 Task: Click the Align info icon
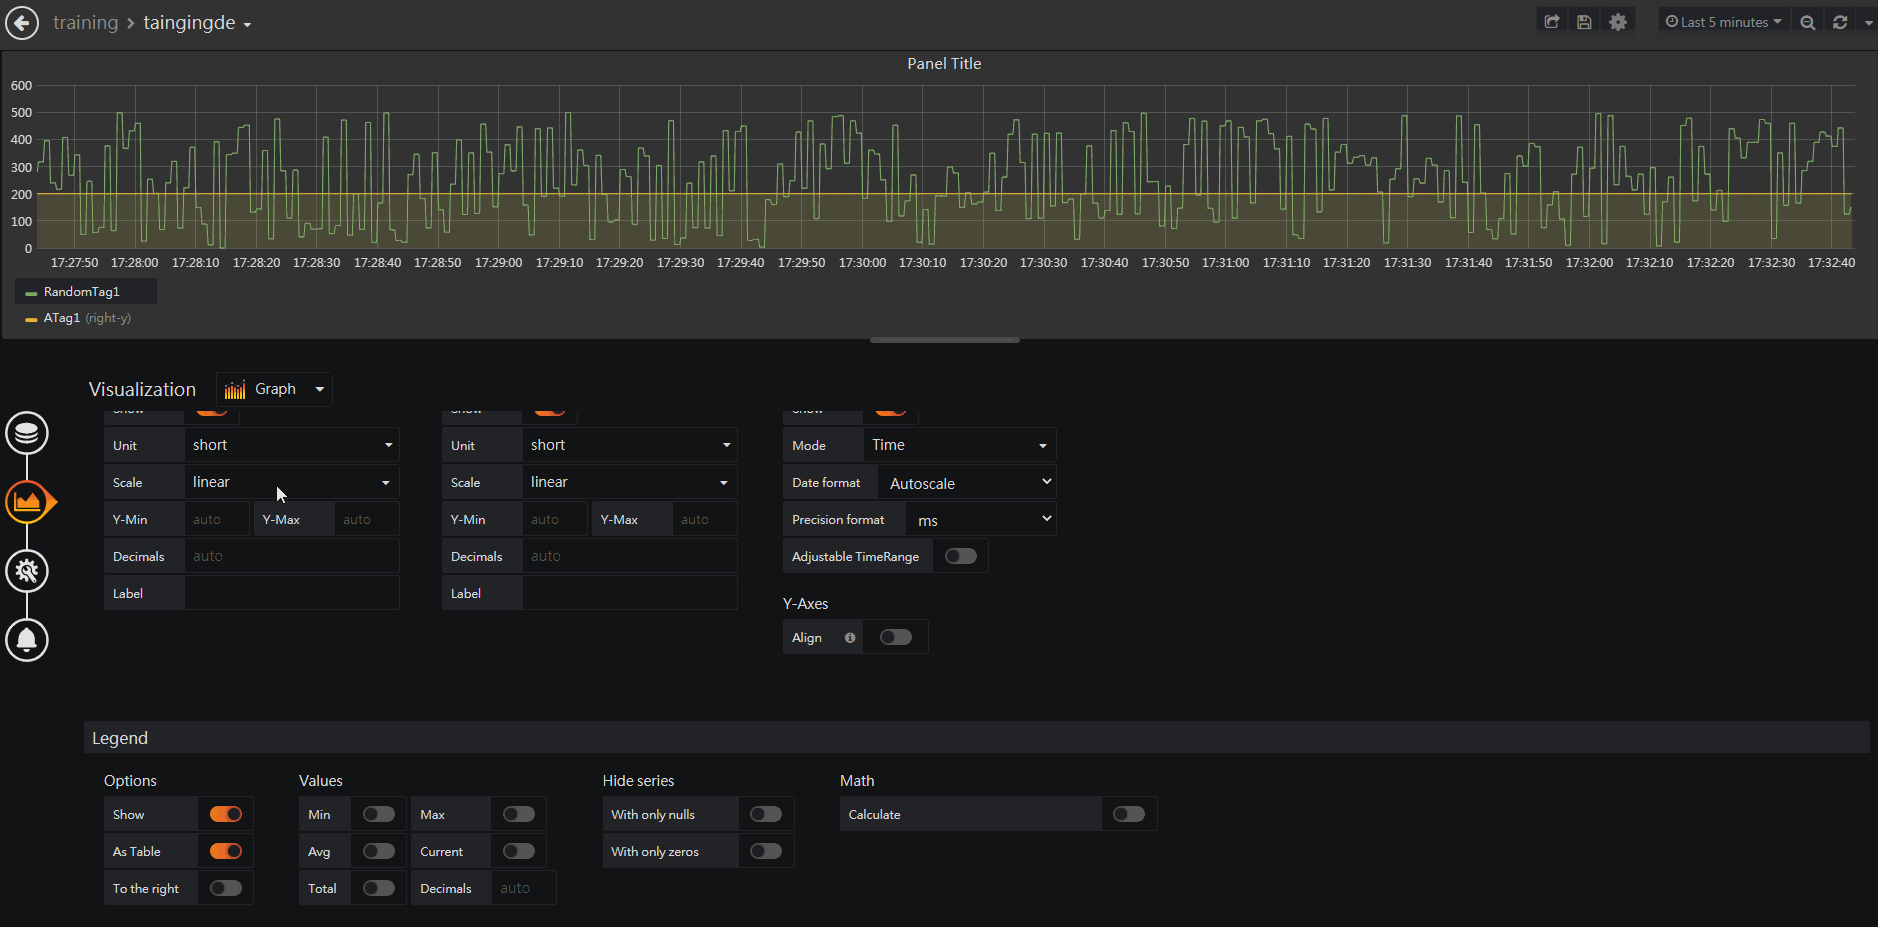point(850,638)
